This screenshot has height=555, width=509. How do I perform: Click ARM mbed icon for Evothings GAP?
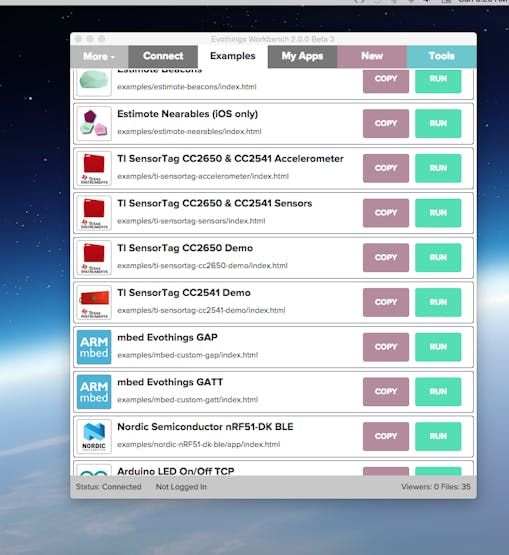94,347
